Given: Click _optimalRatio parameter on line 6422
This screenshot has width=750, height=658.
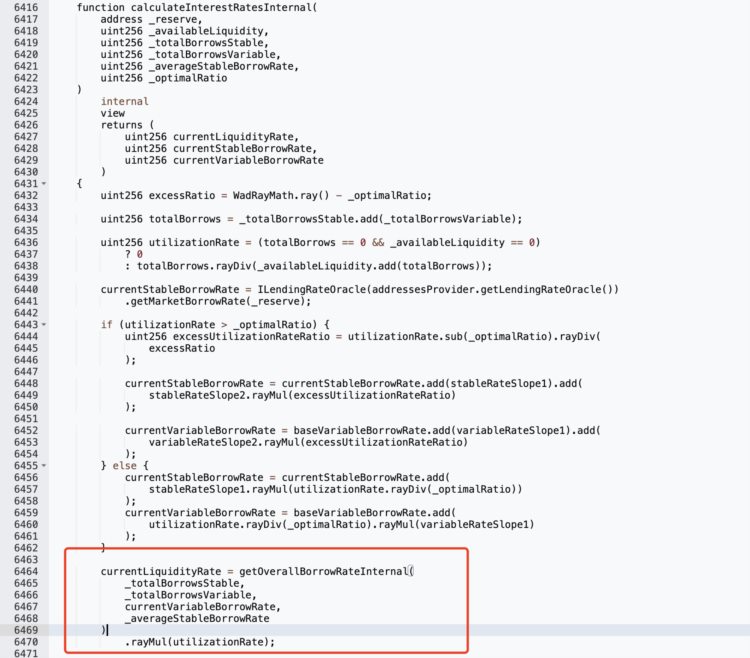Looking at the screenshot, I should tap(188, 78).
